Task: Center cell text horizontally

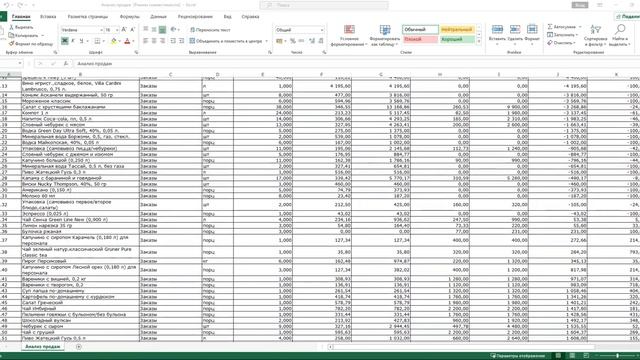Action: 154,41
